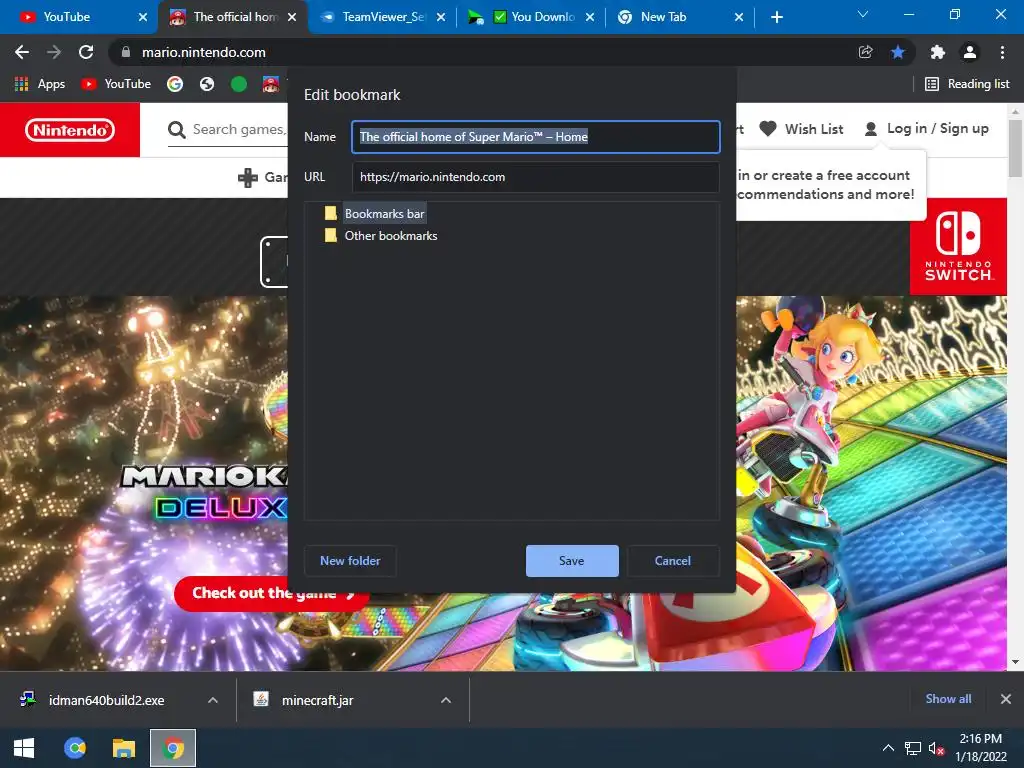The height and width of the screenshot is (768, 1024).
Task: Click the share page icon in address bar
Action: [865, 52]
